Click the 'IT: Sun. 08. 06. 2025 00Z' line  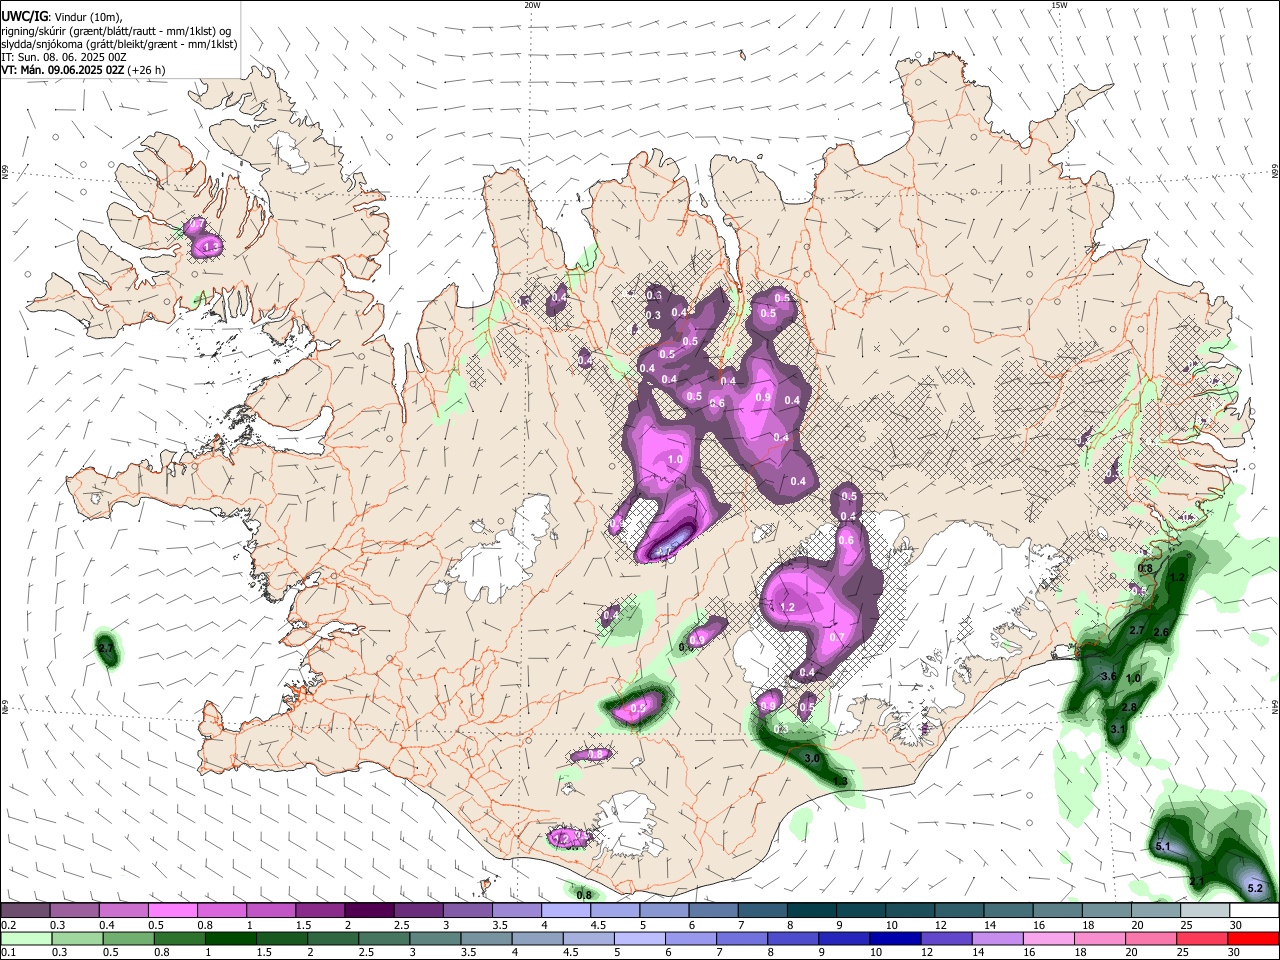[x=64, y=57]
